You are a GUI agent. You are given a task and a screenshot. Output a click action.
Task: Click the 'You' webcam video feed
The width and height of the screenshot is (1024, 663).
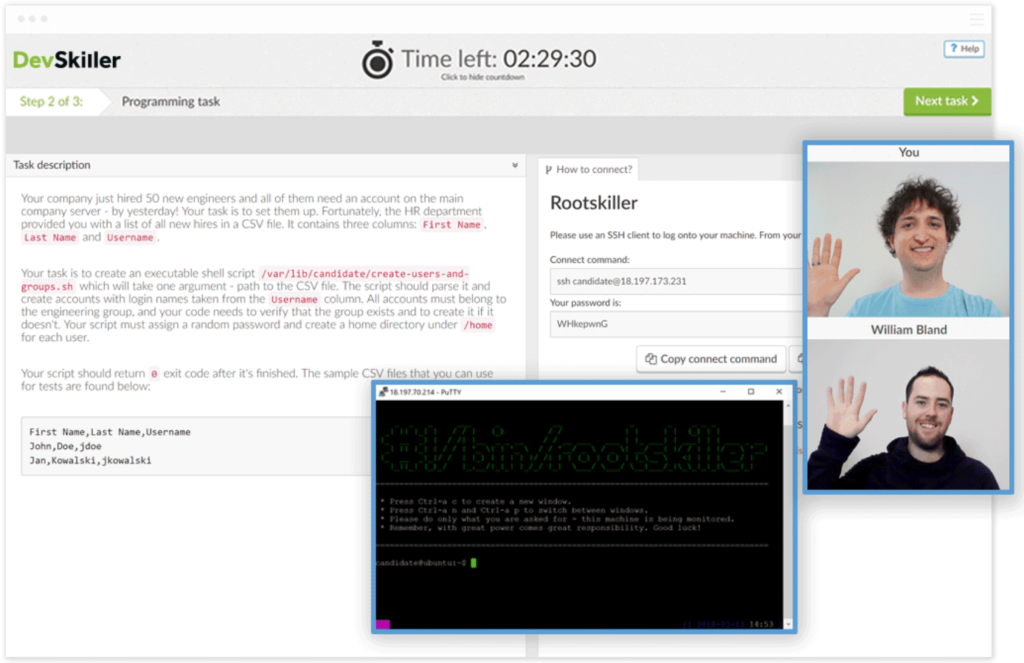tap(908, 238)
